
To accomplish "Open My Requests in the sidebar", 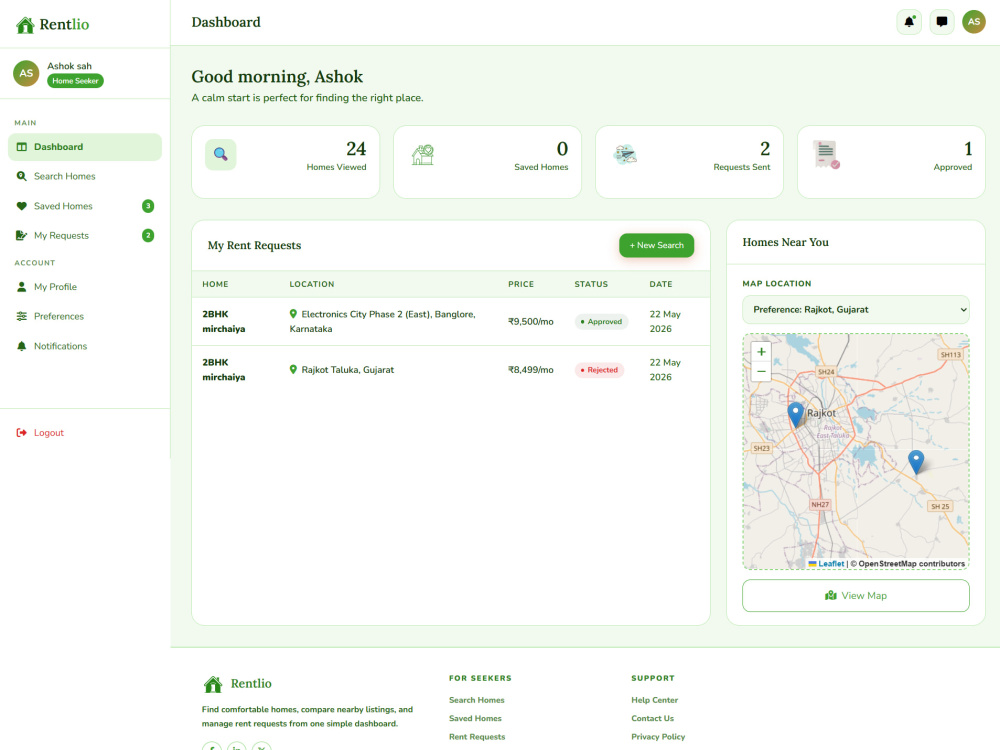I will (85, 235).
